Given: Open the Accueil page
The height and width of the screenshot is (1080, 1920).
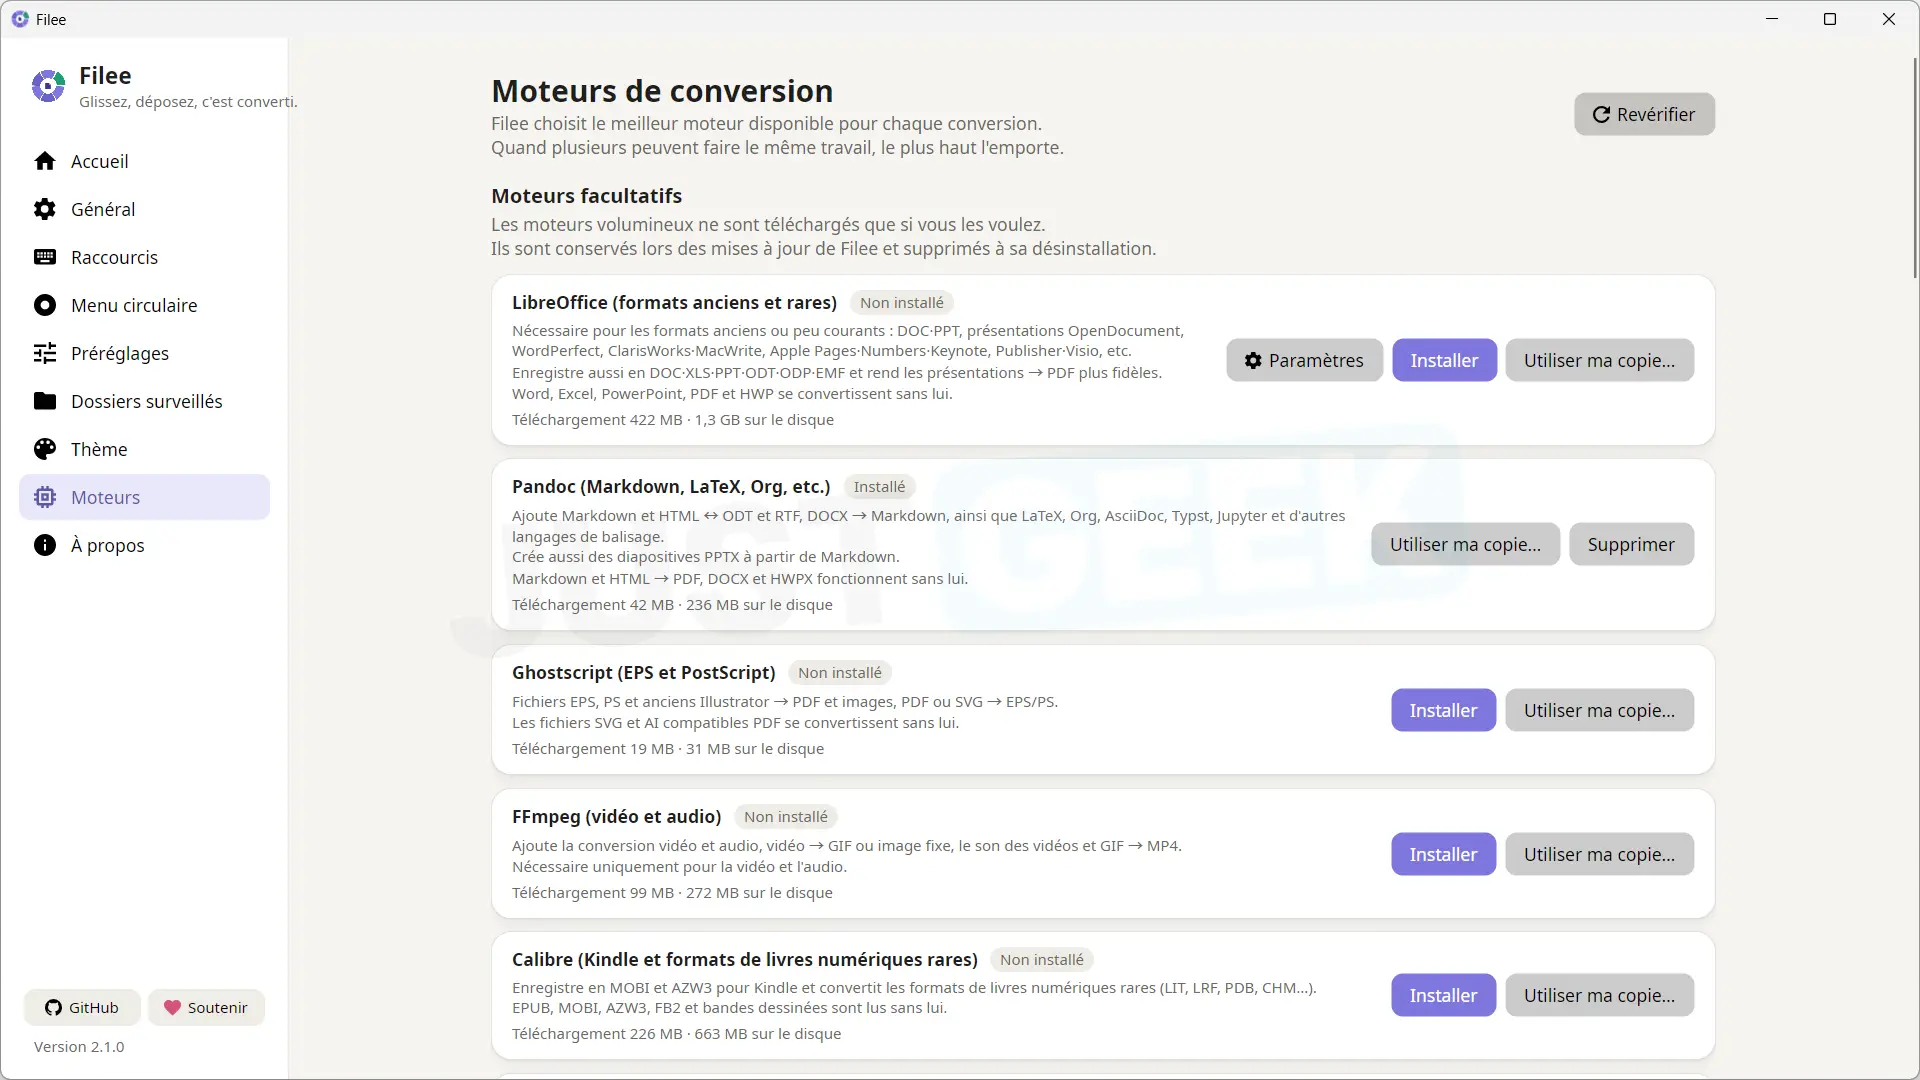Looking at the screenshot, I should (144, 161).
